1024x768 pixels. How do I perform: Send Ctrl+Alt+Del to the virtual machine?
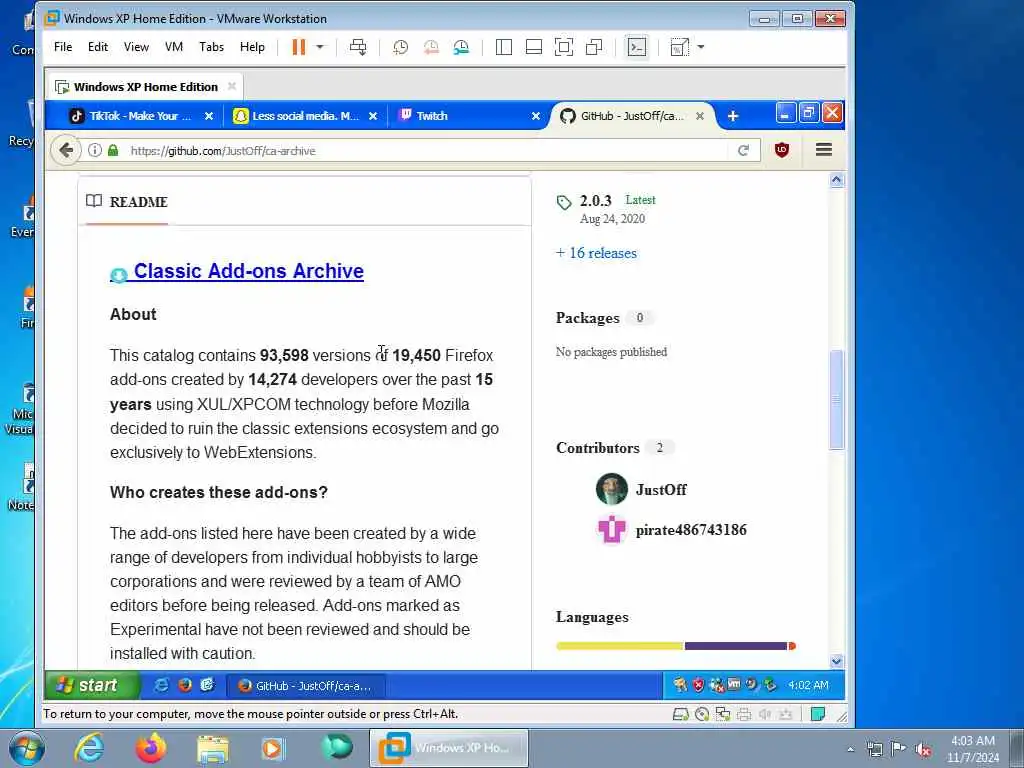pyautogui.click(x=358, y=47)
